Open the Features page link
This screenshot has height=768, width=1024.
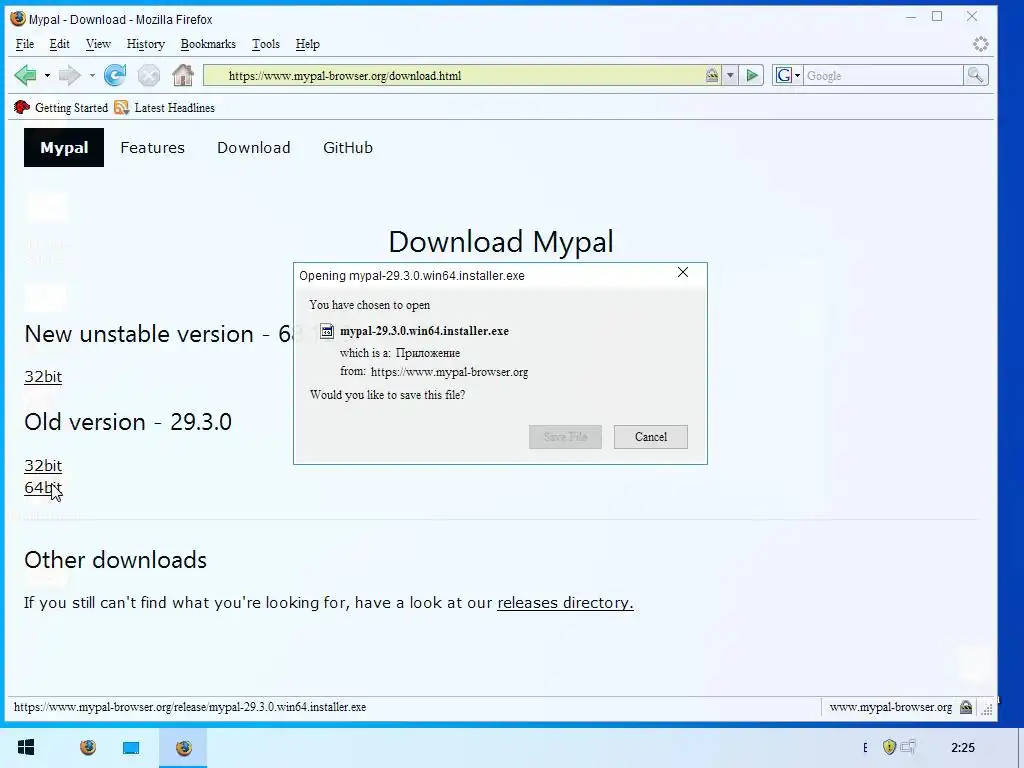coord(152,148)
